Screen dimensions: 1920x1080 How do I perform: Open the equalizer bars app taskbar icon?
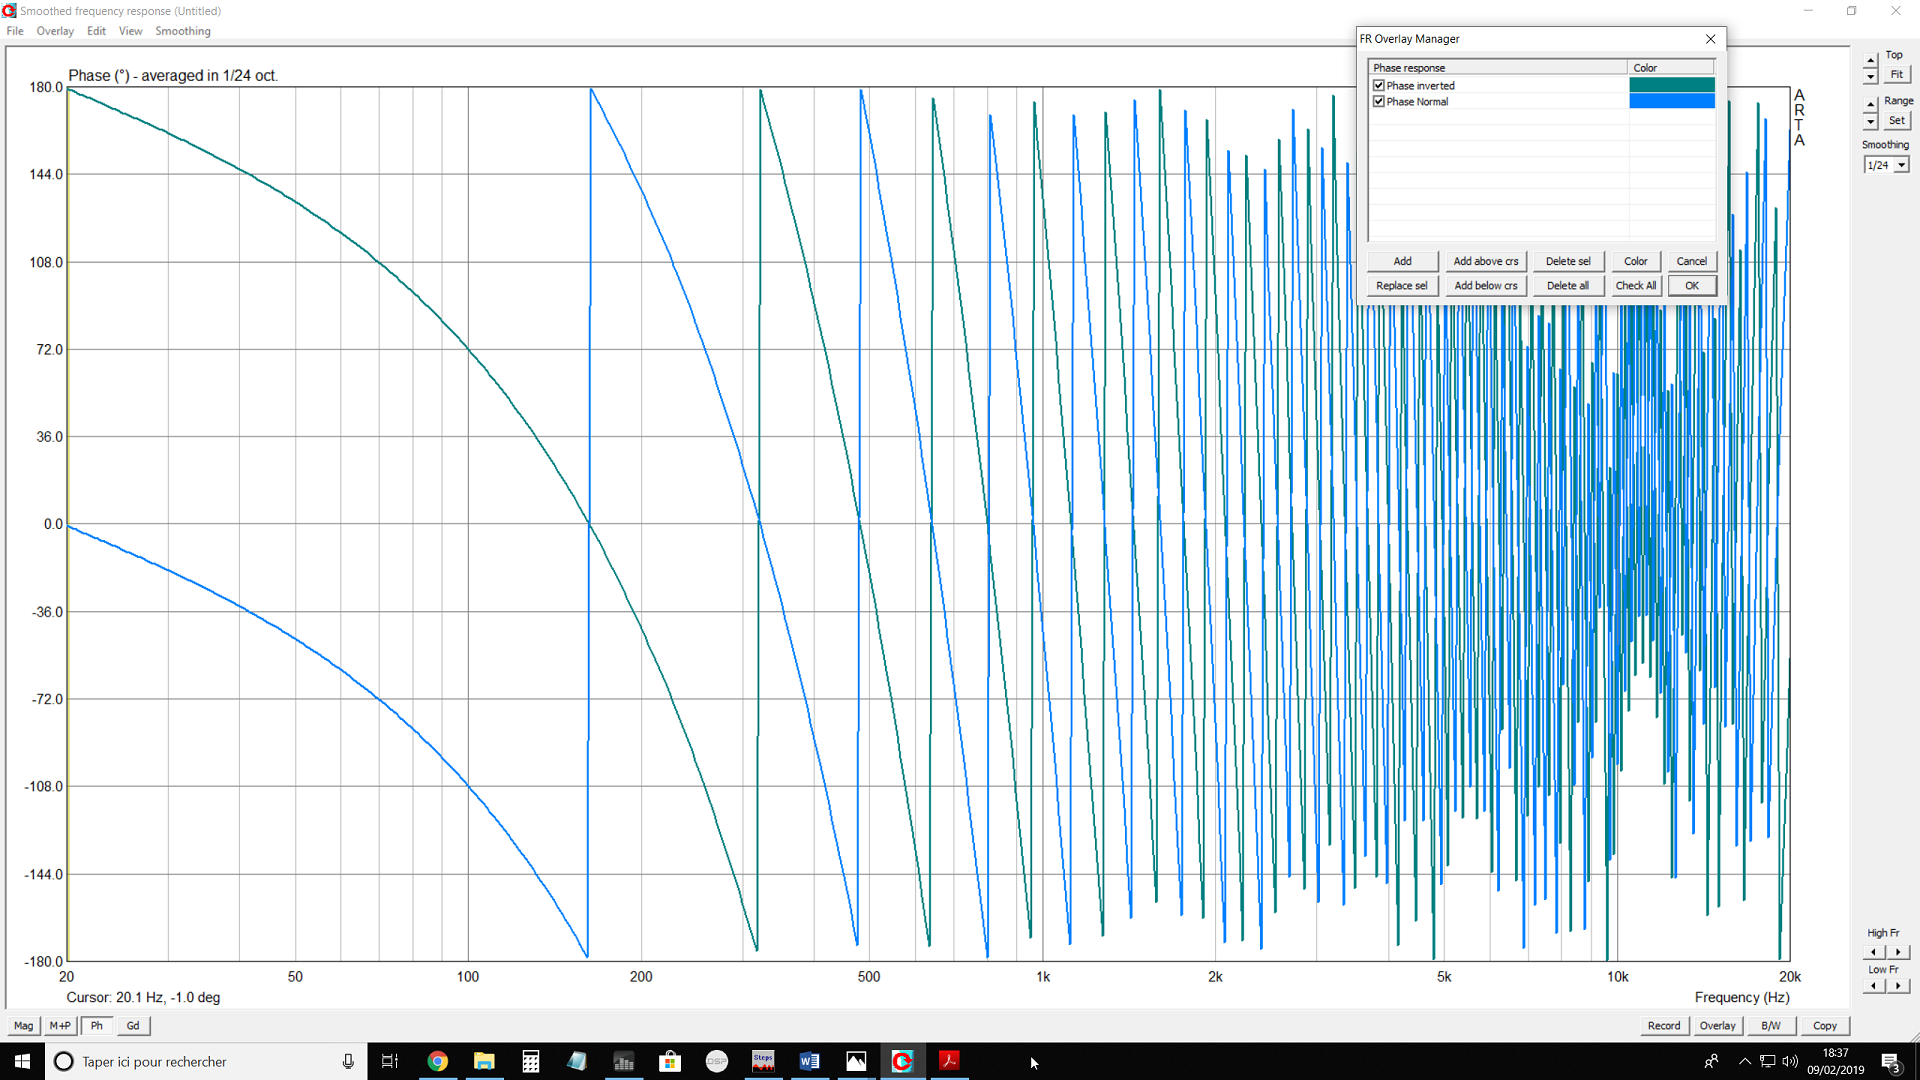tap(624, 1061)
